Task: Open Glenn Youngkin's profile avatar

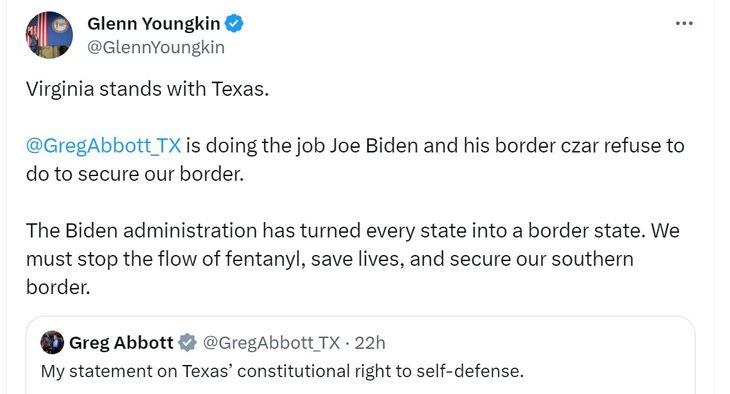Action: coord(49,35)
